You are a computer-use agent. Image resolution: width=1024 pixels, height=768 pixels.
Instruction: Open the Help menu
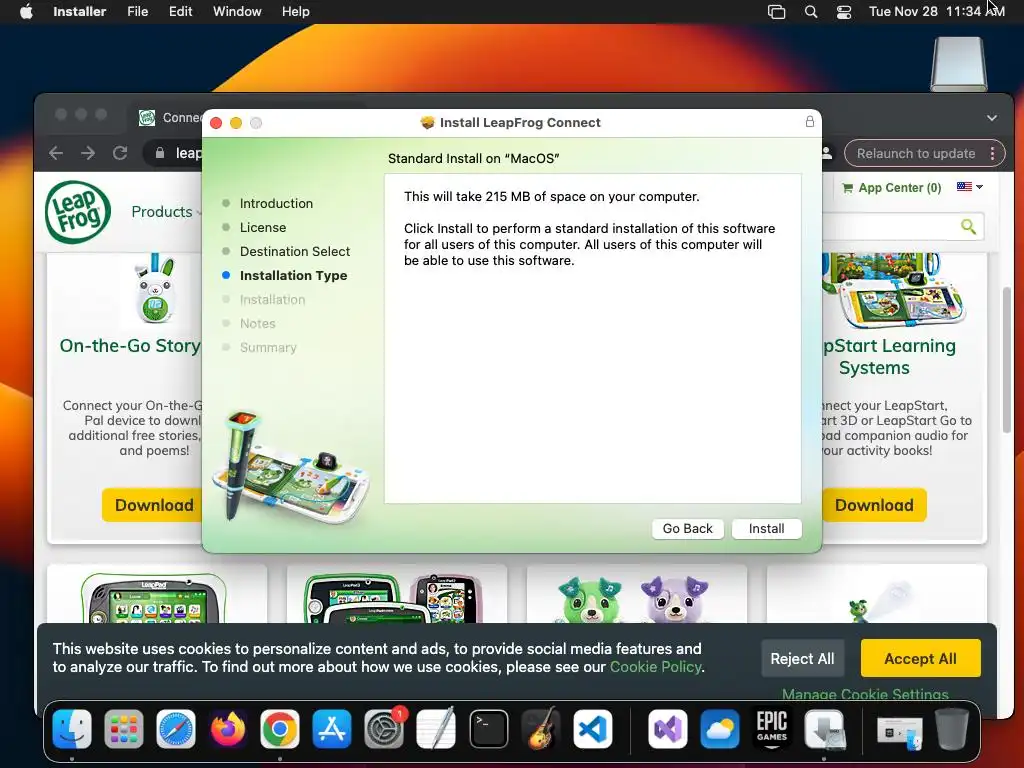tap(295, 11)
